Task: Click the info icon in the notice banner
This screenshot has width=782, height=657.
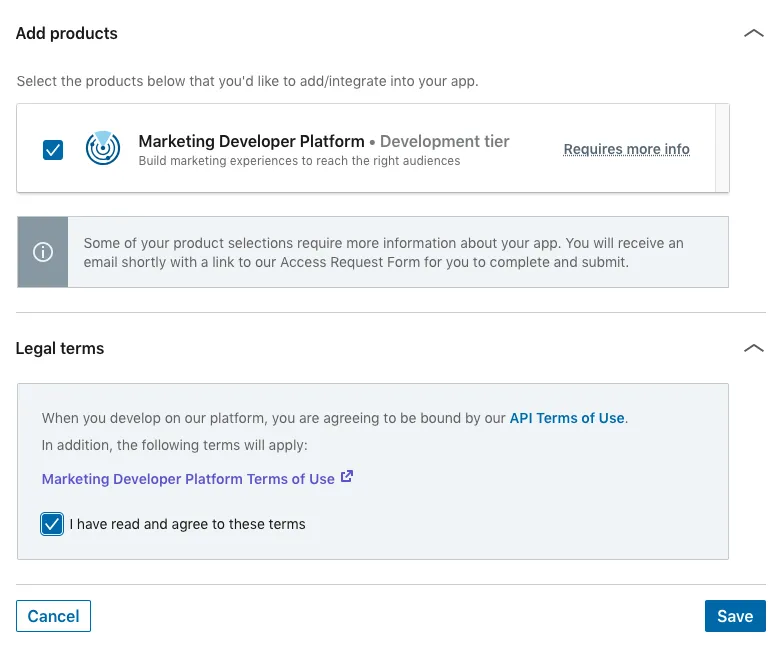Action: (43, 252)
